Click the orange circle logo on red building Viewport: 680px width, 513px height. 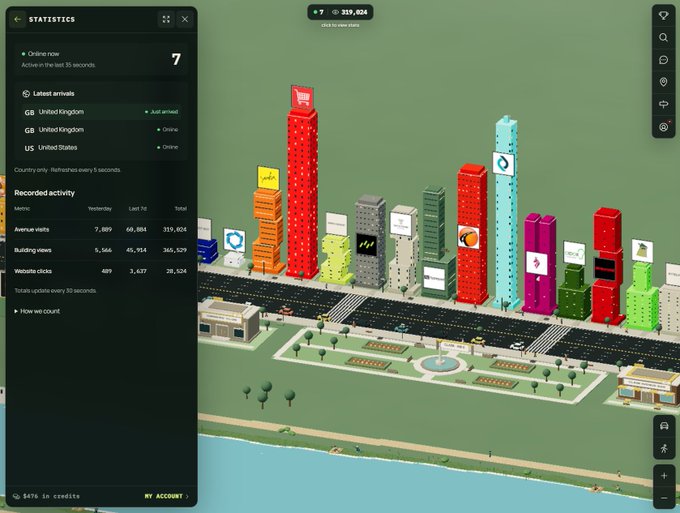[468, 237]
